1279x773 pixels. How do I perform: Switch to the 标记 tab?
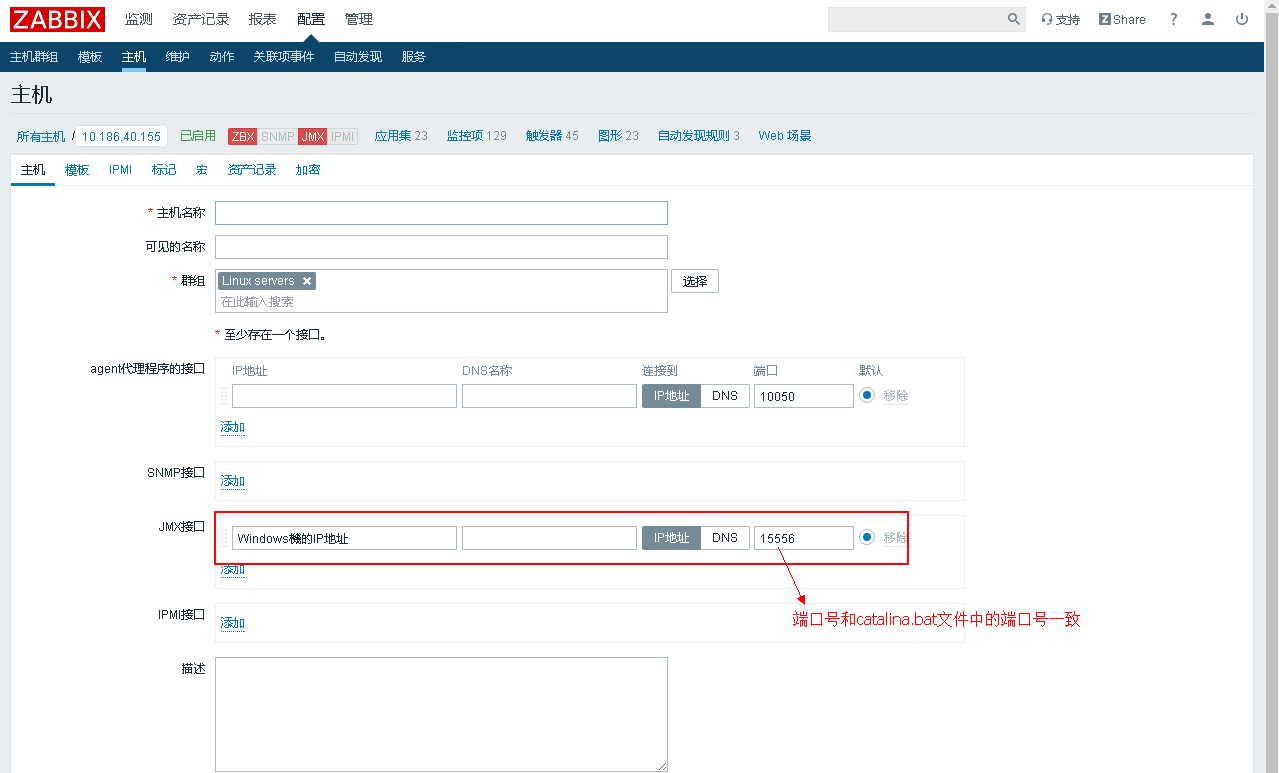coord(164,170)
